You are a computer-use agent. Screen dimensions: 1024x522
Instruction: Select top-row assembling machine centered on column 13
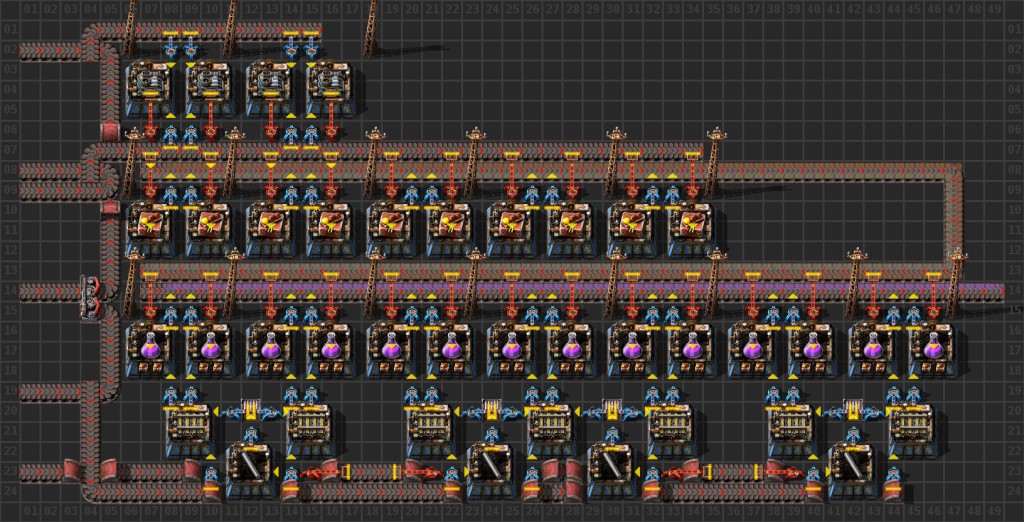270,90
